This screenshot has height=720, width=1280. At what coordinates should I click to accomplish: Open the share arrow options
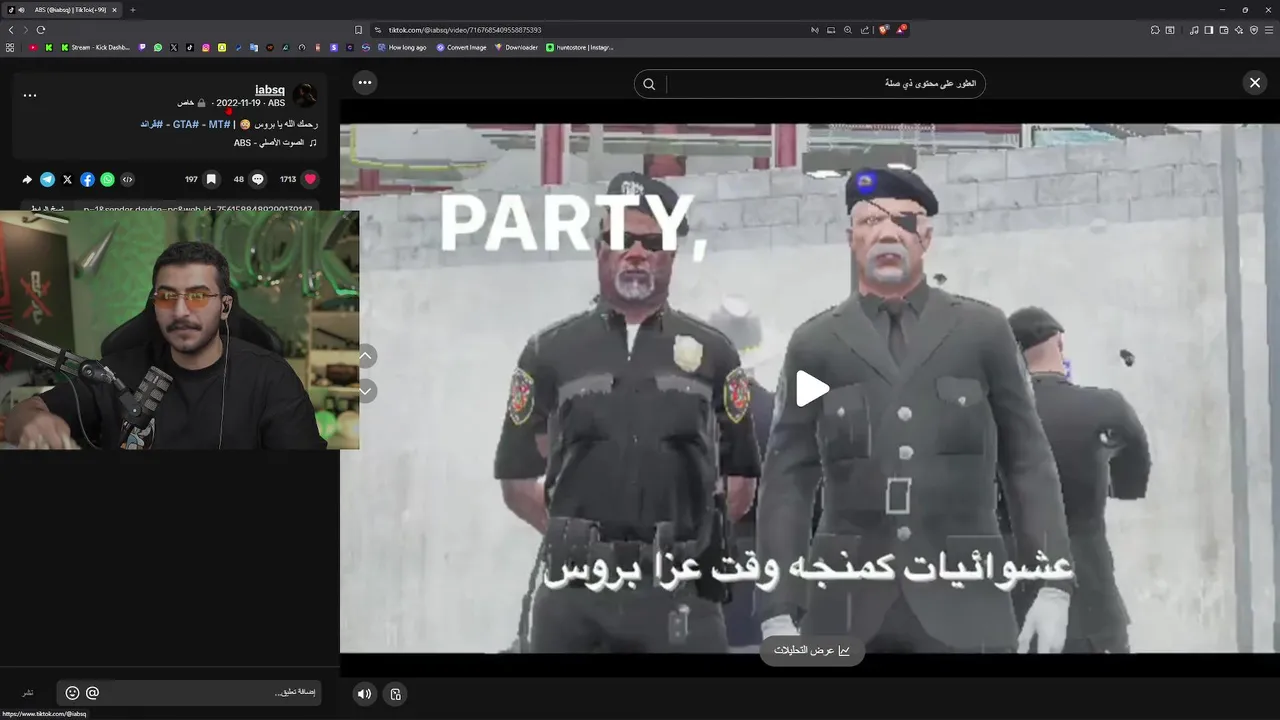pos(27,180)
